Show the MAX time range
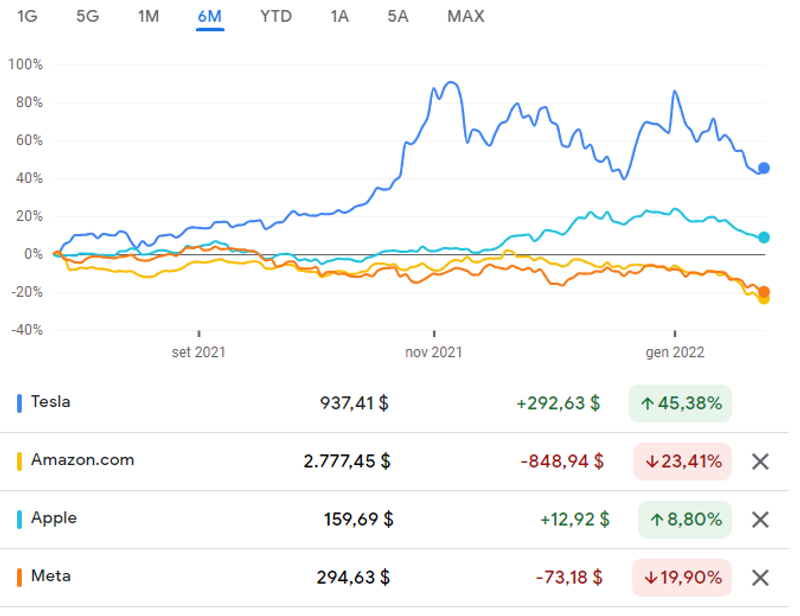This screenshot has height=616, width=800. coord(466,16)
